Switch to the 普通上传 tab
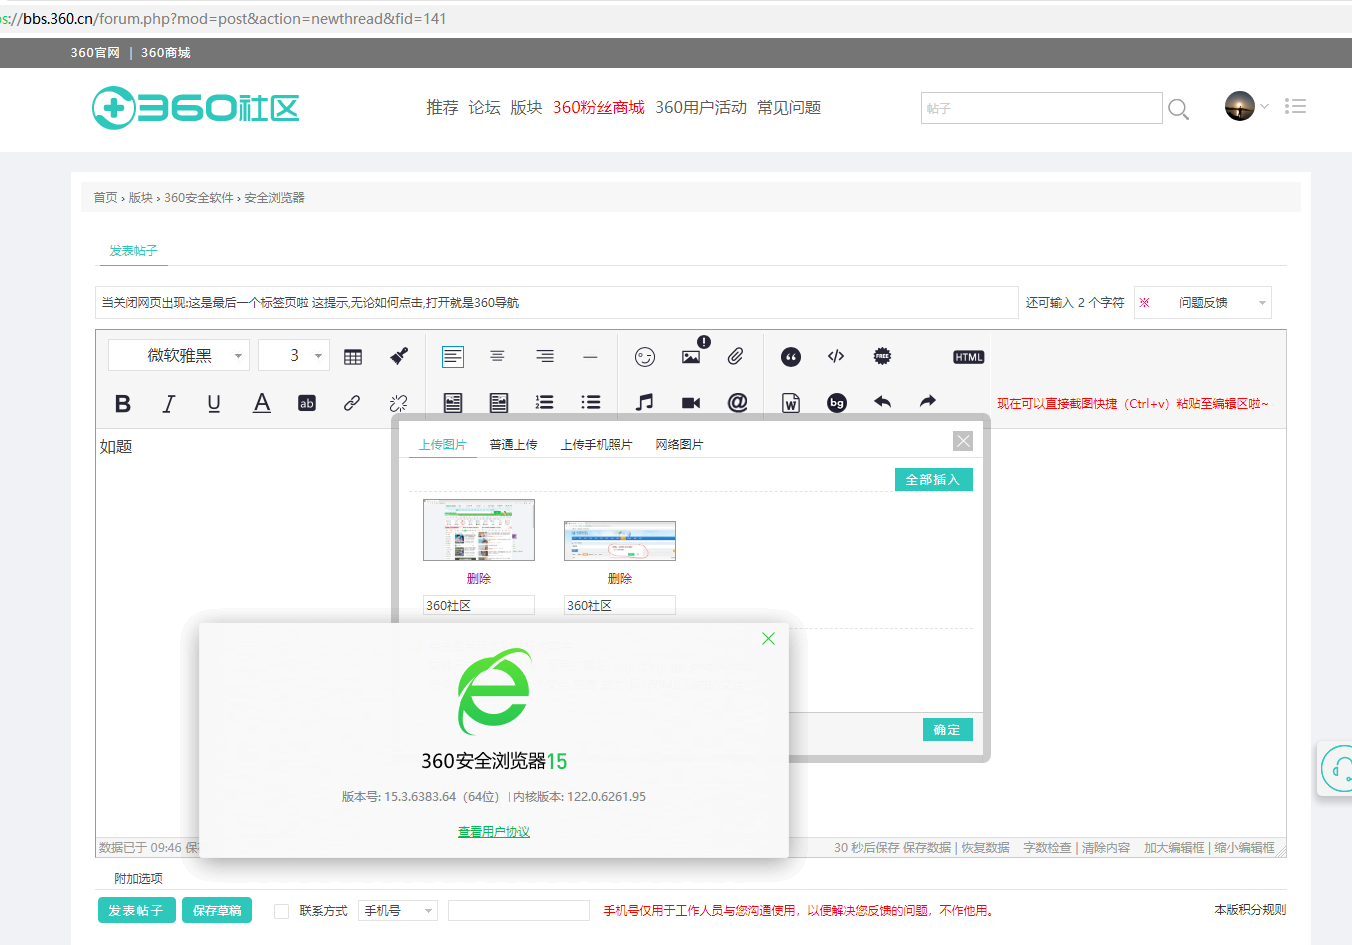 click(x=513, y=445)
